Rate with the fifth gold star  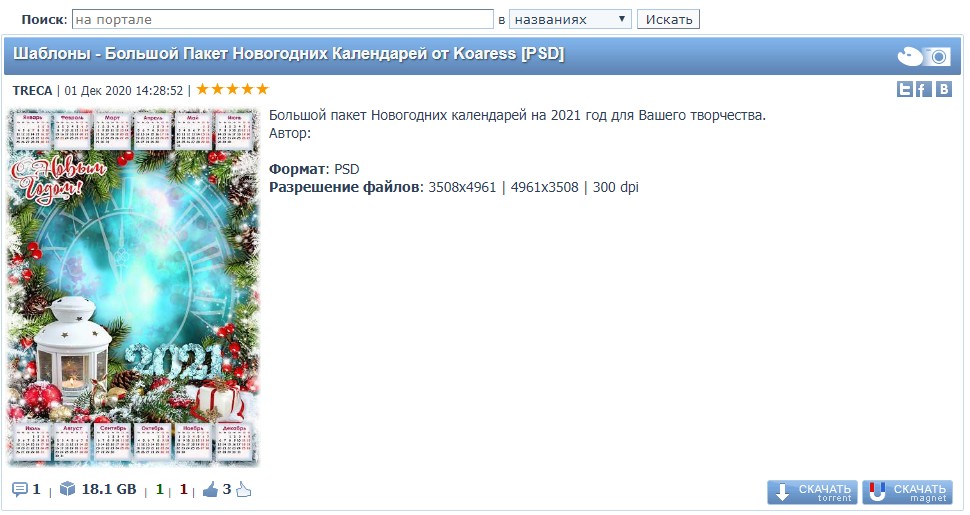[262, 89]
